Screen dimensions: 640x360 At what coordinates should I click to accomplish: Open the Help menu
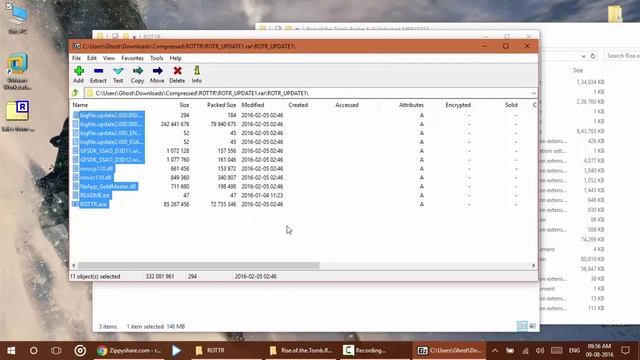pos(176,58)
